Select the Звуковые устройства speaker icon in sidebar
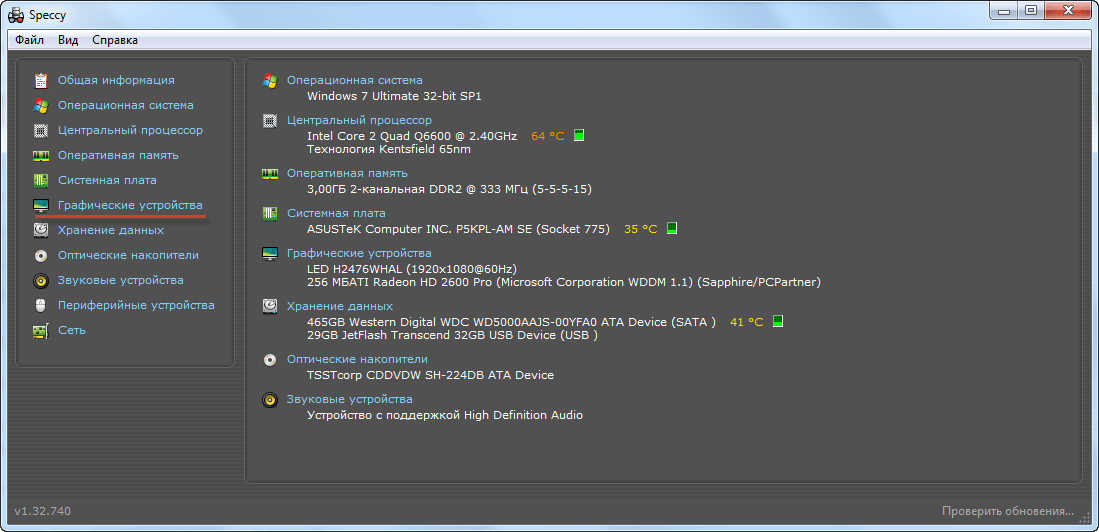Screen dimensions: 1099x532 [x=41, y=280]
